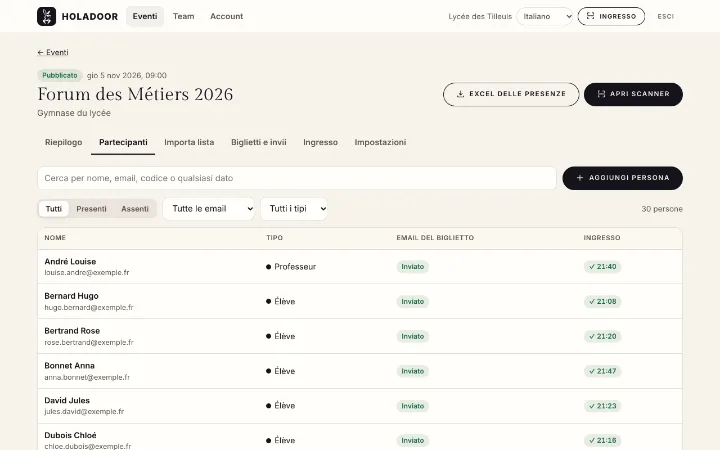Open the Tutte le email filter
720x450 pixels.
[208, 209]
